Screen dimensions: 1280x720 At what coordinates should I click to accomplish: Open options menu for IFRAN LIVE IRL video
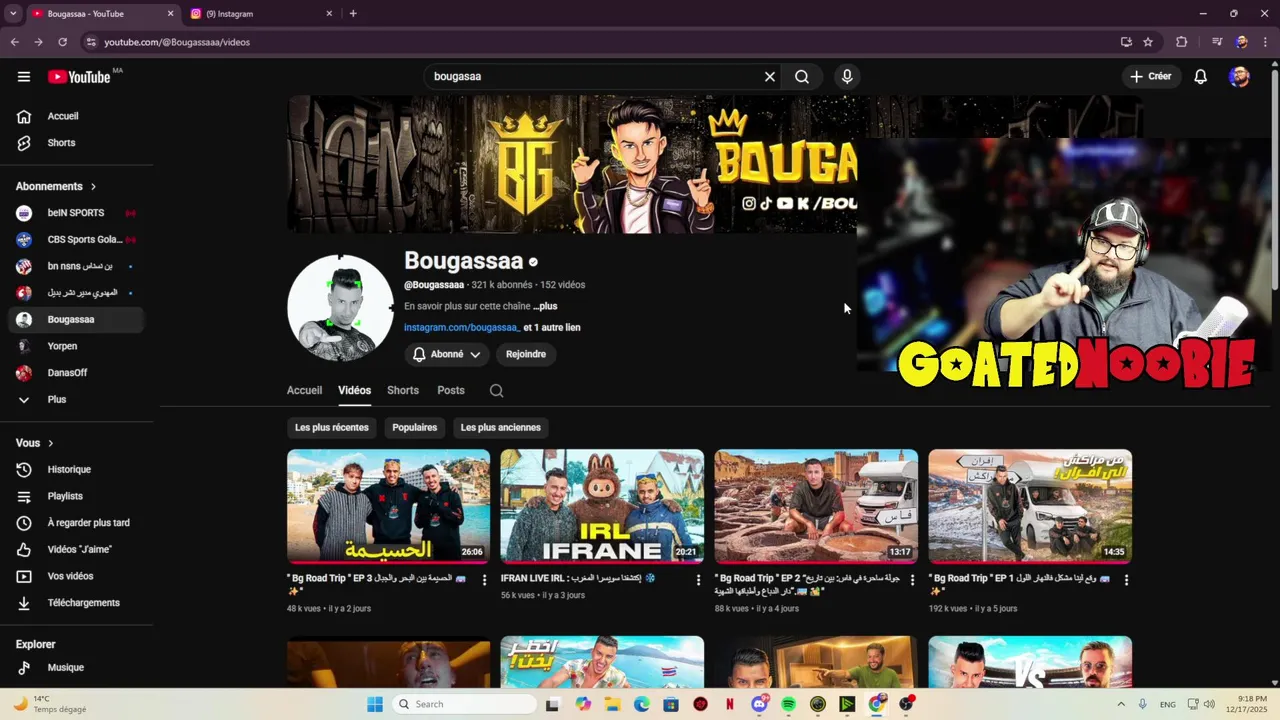(698, 580)
